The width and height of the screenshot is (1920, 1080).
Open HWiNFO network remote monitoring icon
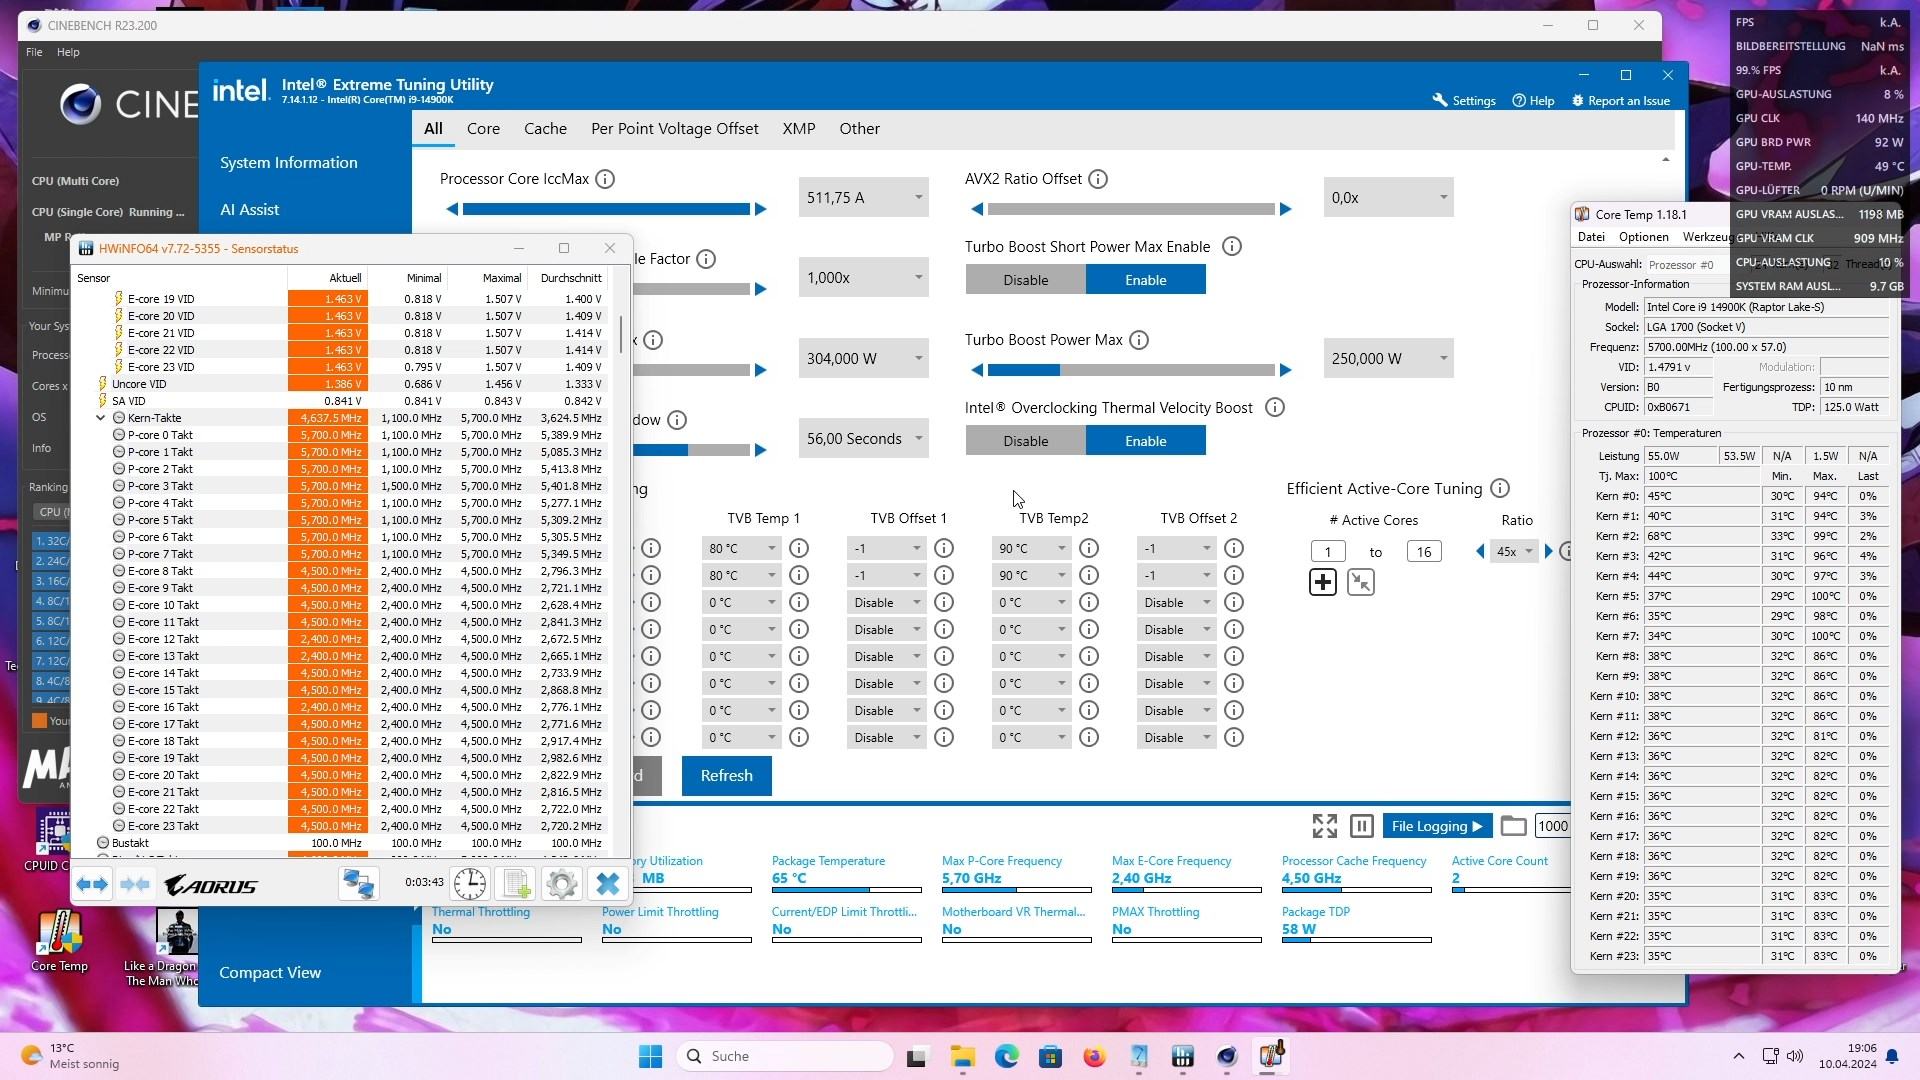(358, 884)
